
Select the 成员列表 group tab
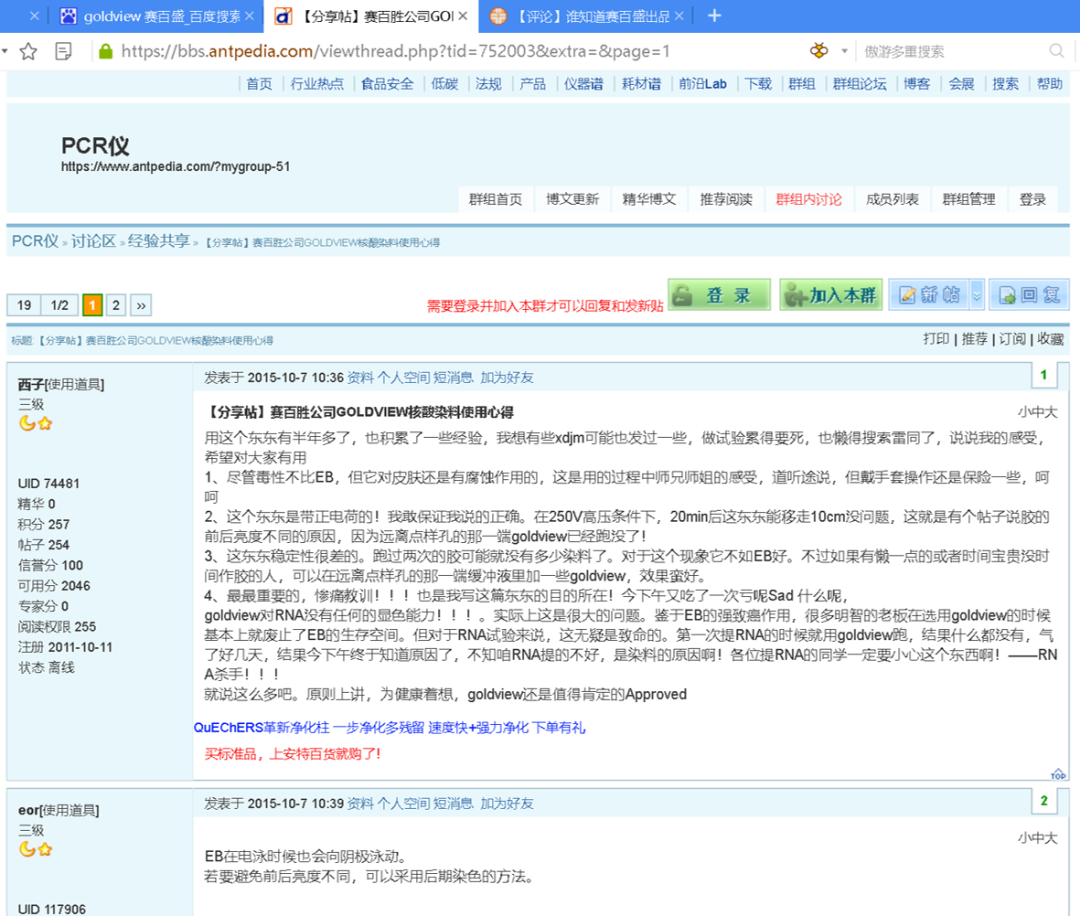892,199
